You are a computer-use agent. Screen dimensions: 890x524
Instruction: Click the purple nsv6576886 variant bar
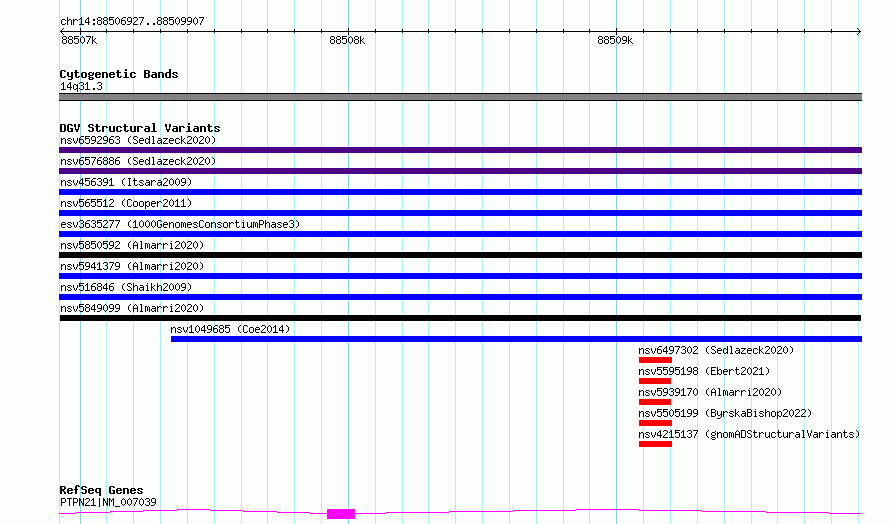pos(460,171)
